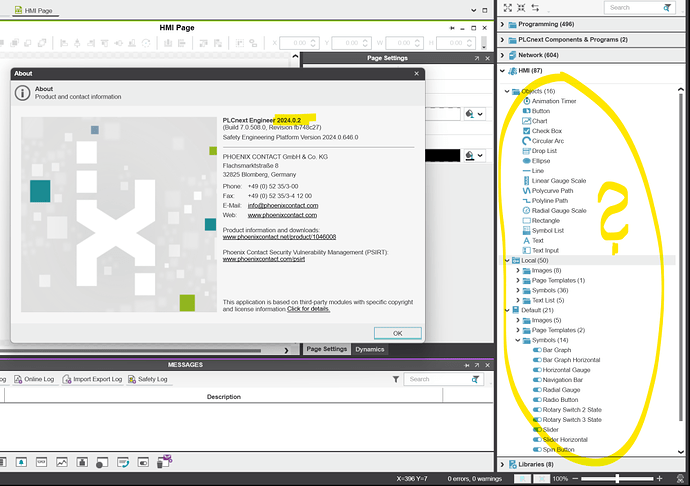Click the components Search field

pyautogui.click(x=630, y=7)
